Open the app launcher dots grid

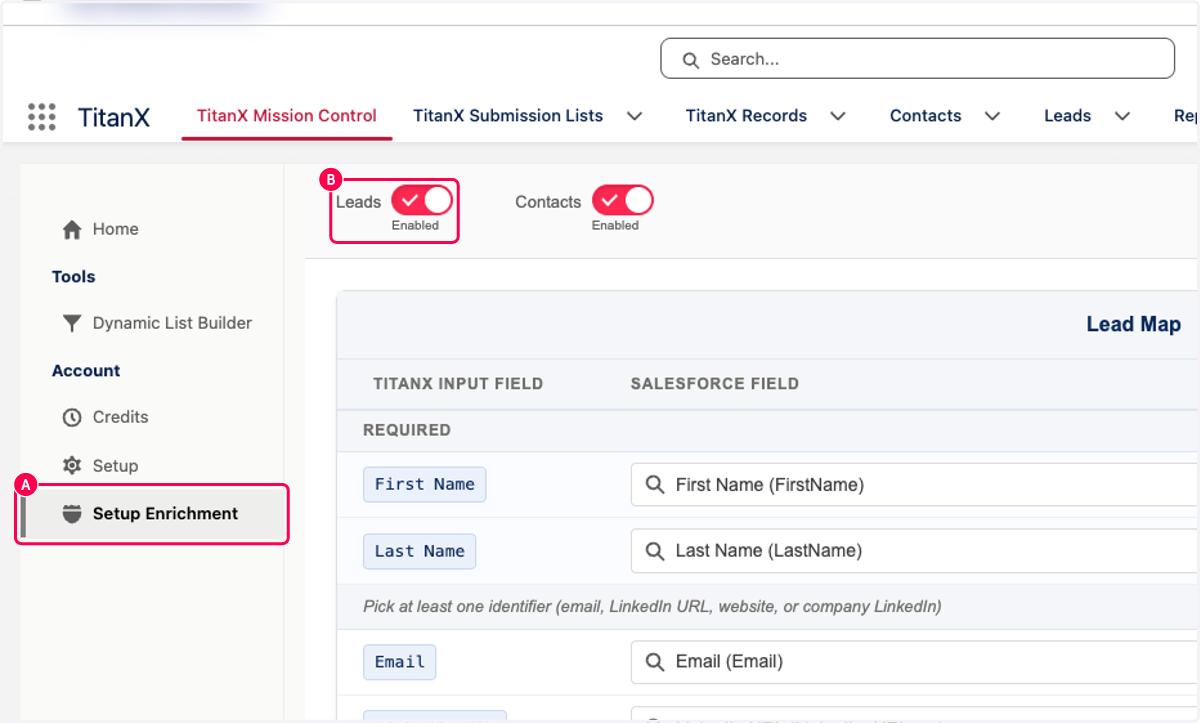42,116
